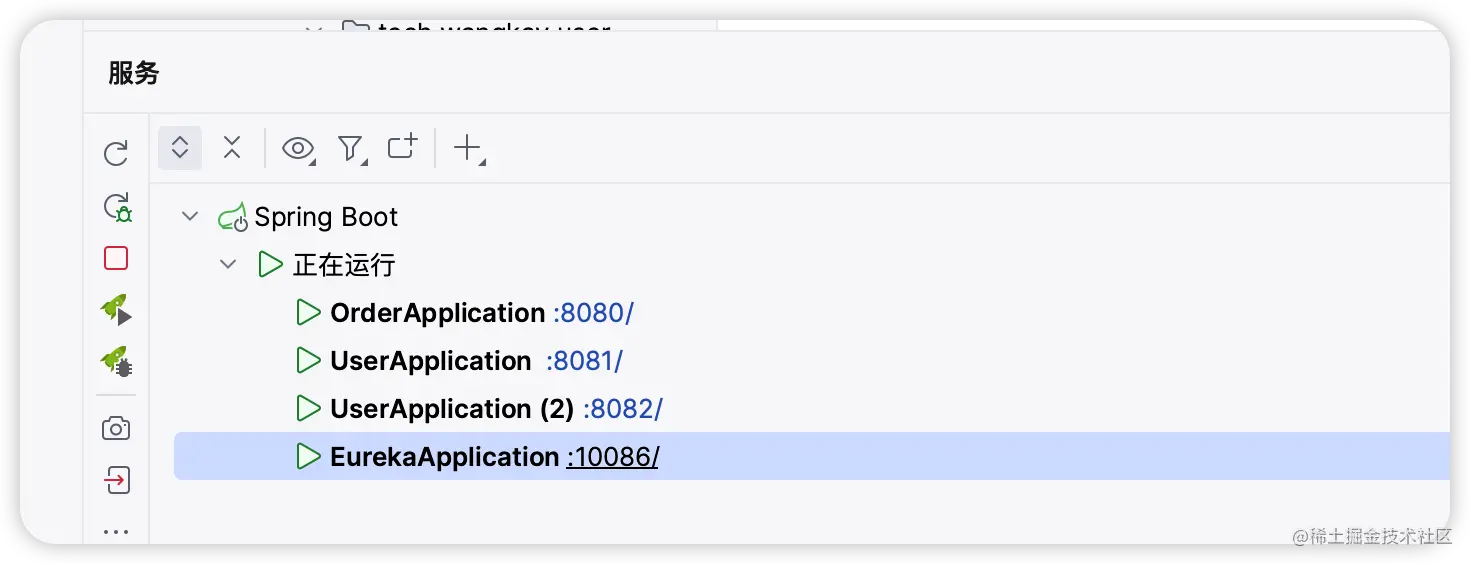
Task: Select OrderApplication in the services tree
Action: click(x=438, y=313)
